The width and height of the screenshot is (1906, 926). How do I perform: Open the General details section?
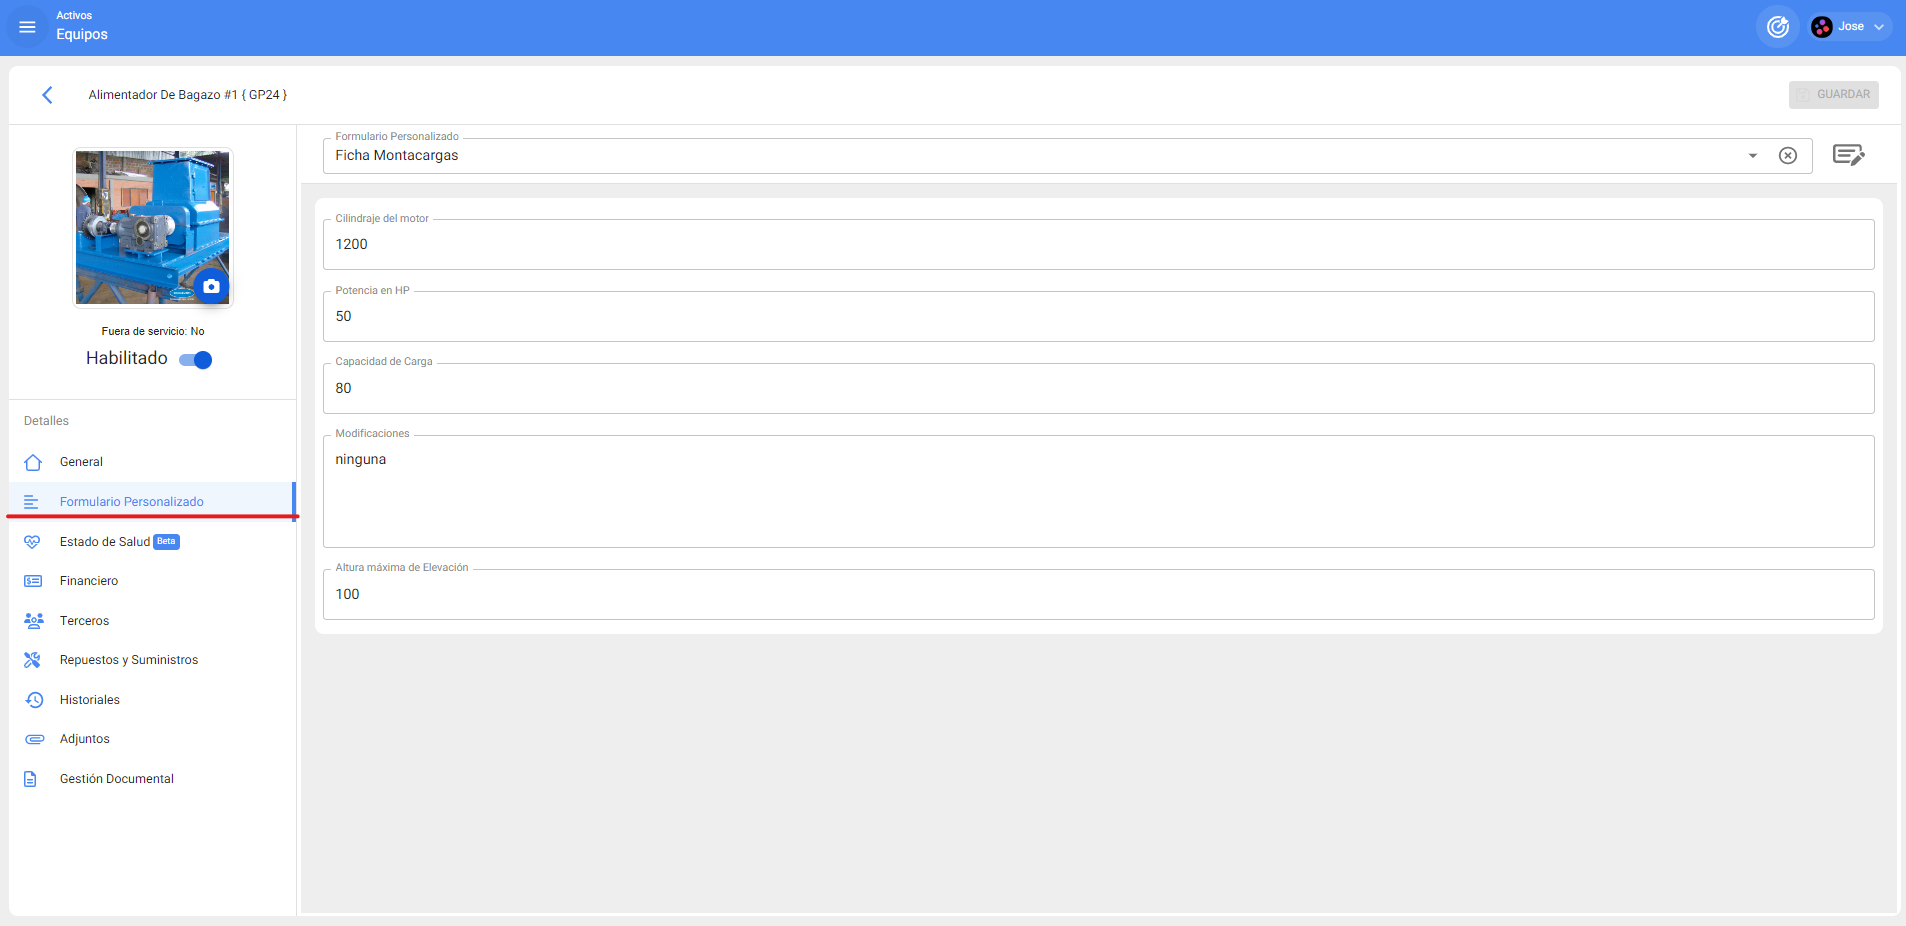coord(81,462)
